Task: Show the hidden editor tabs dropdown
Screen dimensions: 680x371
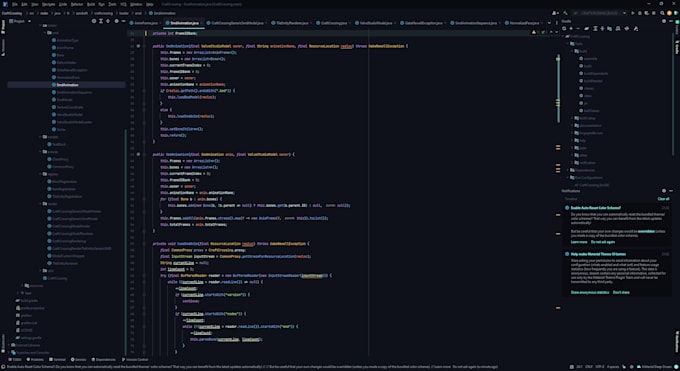Action: [549, 23]
